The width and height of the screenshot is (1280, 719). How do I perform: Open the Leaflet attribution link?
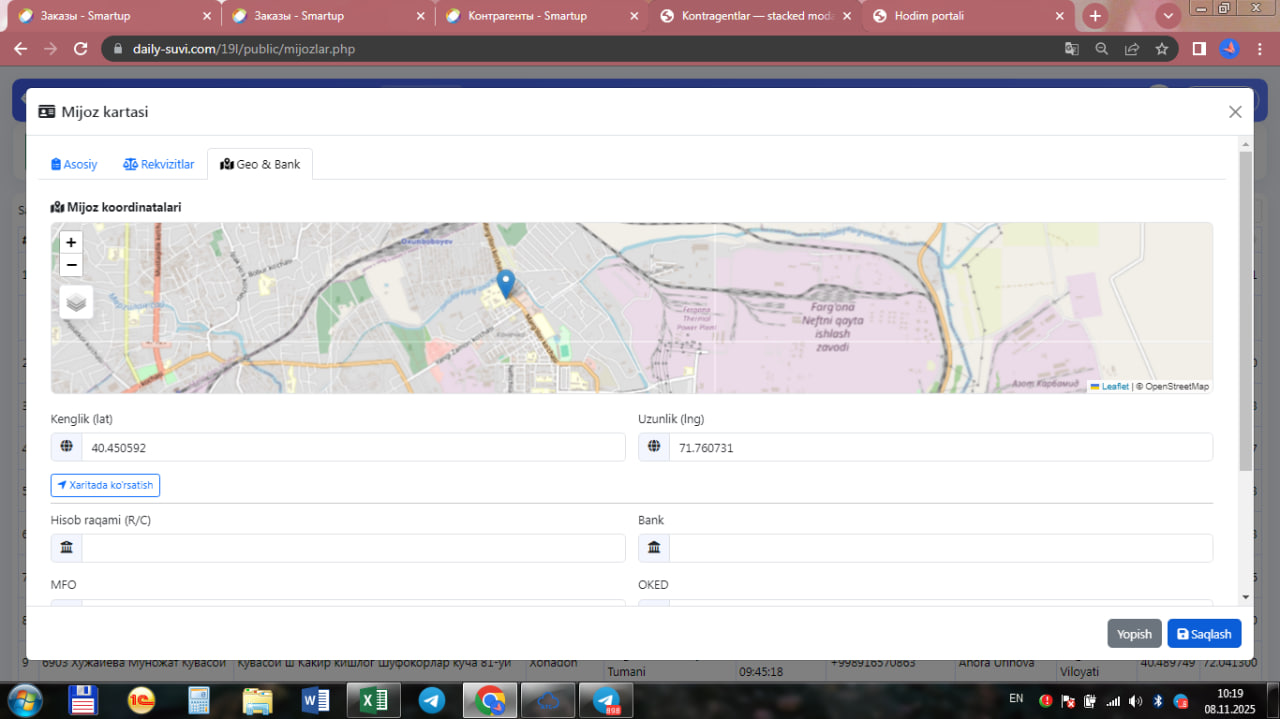coord(1115,386)
